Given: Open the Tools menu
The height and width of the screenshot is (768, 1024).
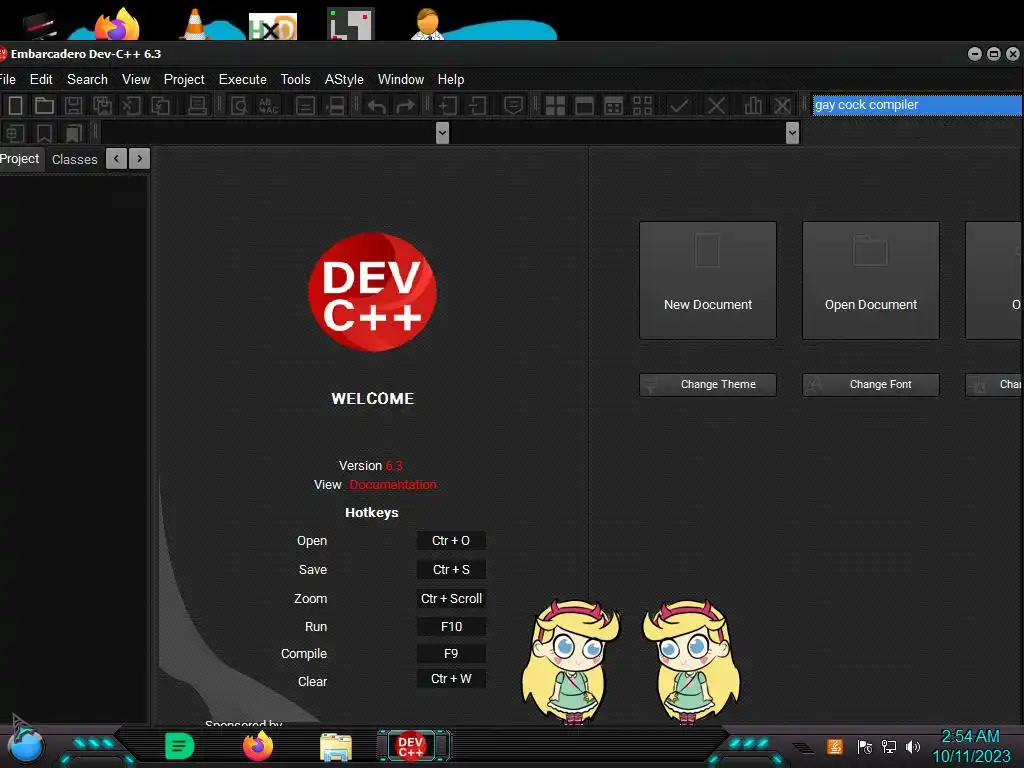Looking at the screenshot, I should click(295, 79).
